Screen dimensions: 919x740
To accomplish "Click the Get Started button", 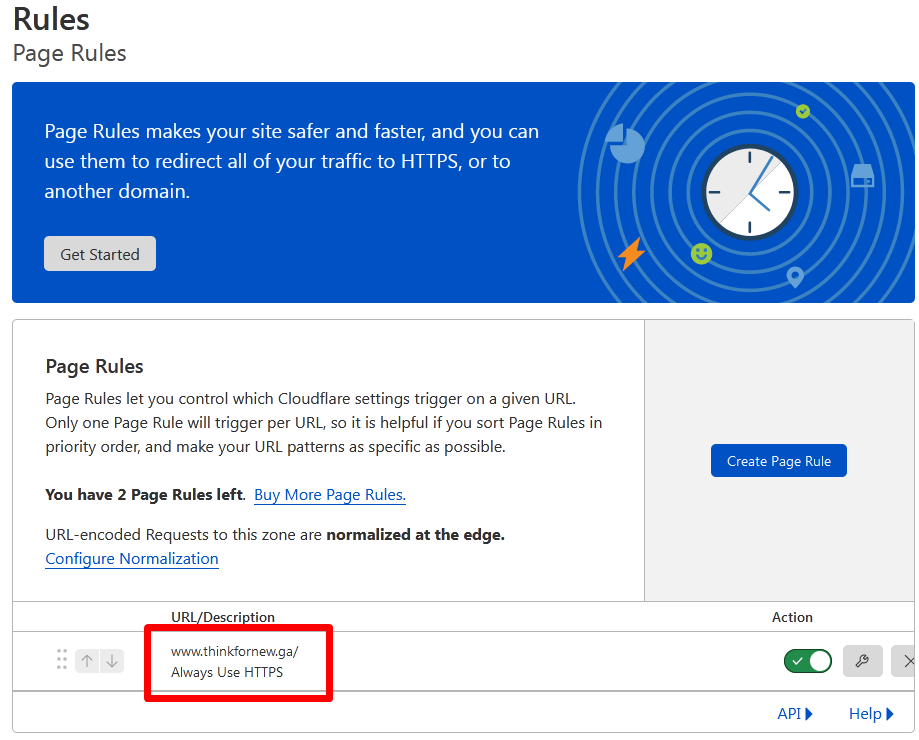I will [x=100, y=254].
